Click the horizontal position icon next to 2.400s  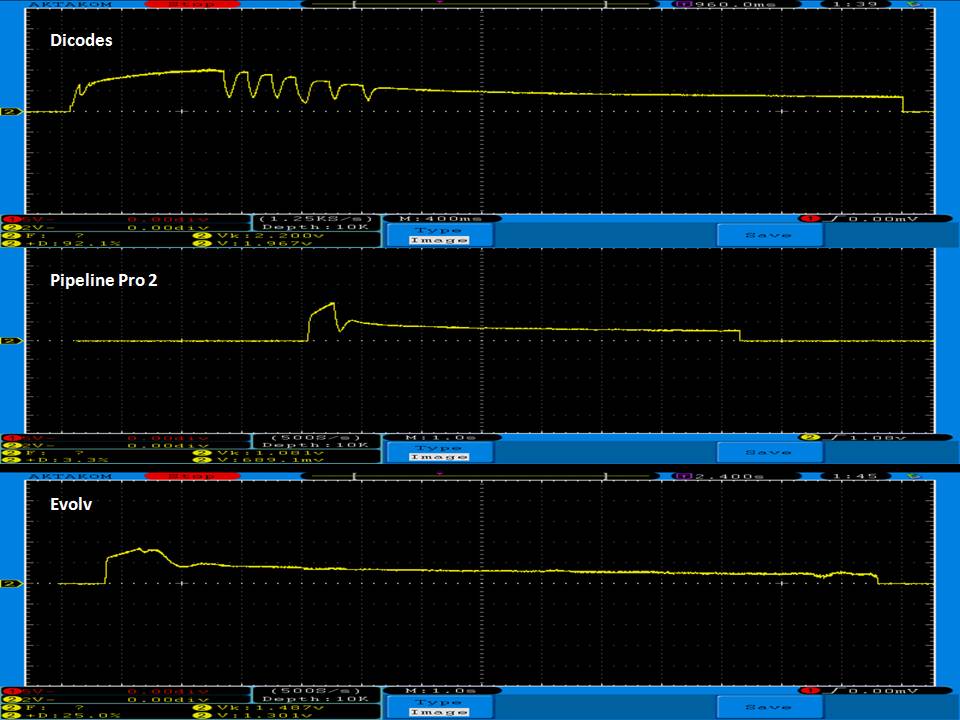pyautogui.click(x=684, y=478)
